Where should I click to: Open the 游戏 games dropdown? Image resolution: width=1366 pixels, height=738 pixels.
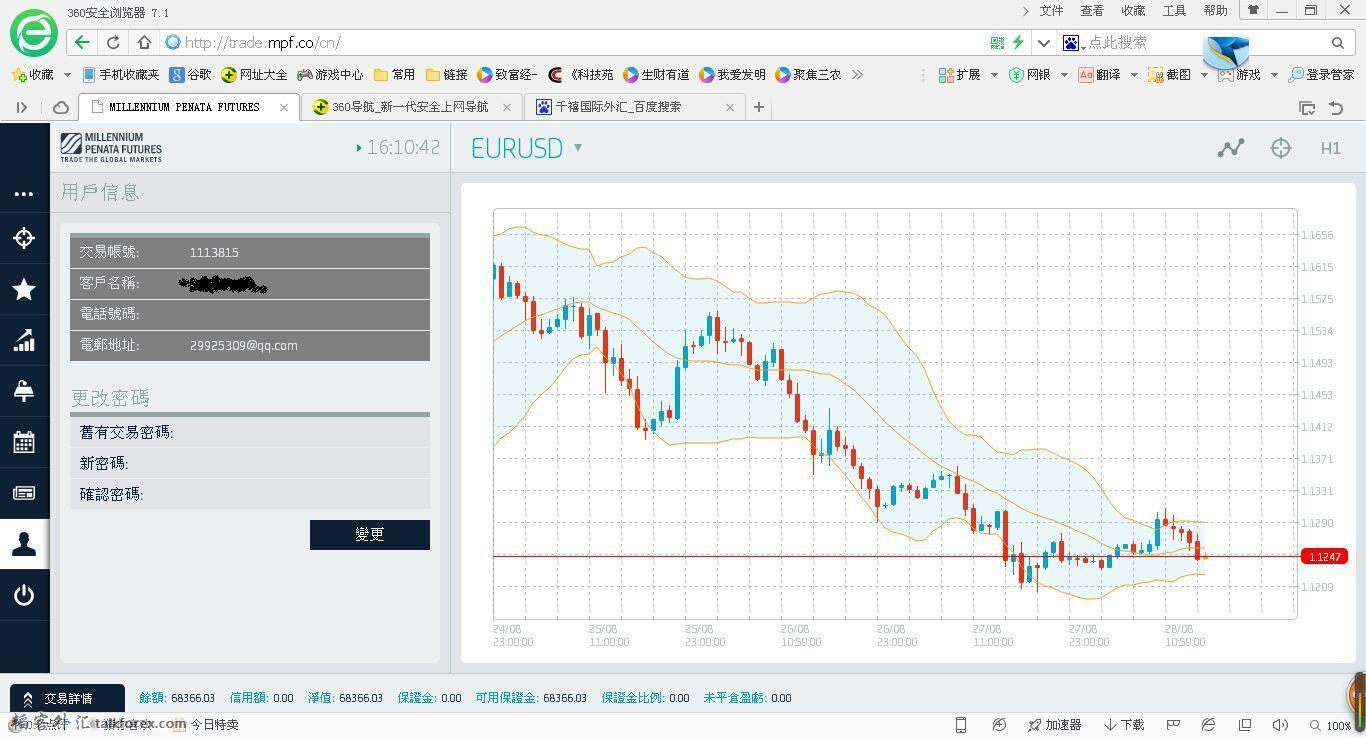pos(1246,75)
